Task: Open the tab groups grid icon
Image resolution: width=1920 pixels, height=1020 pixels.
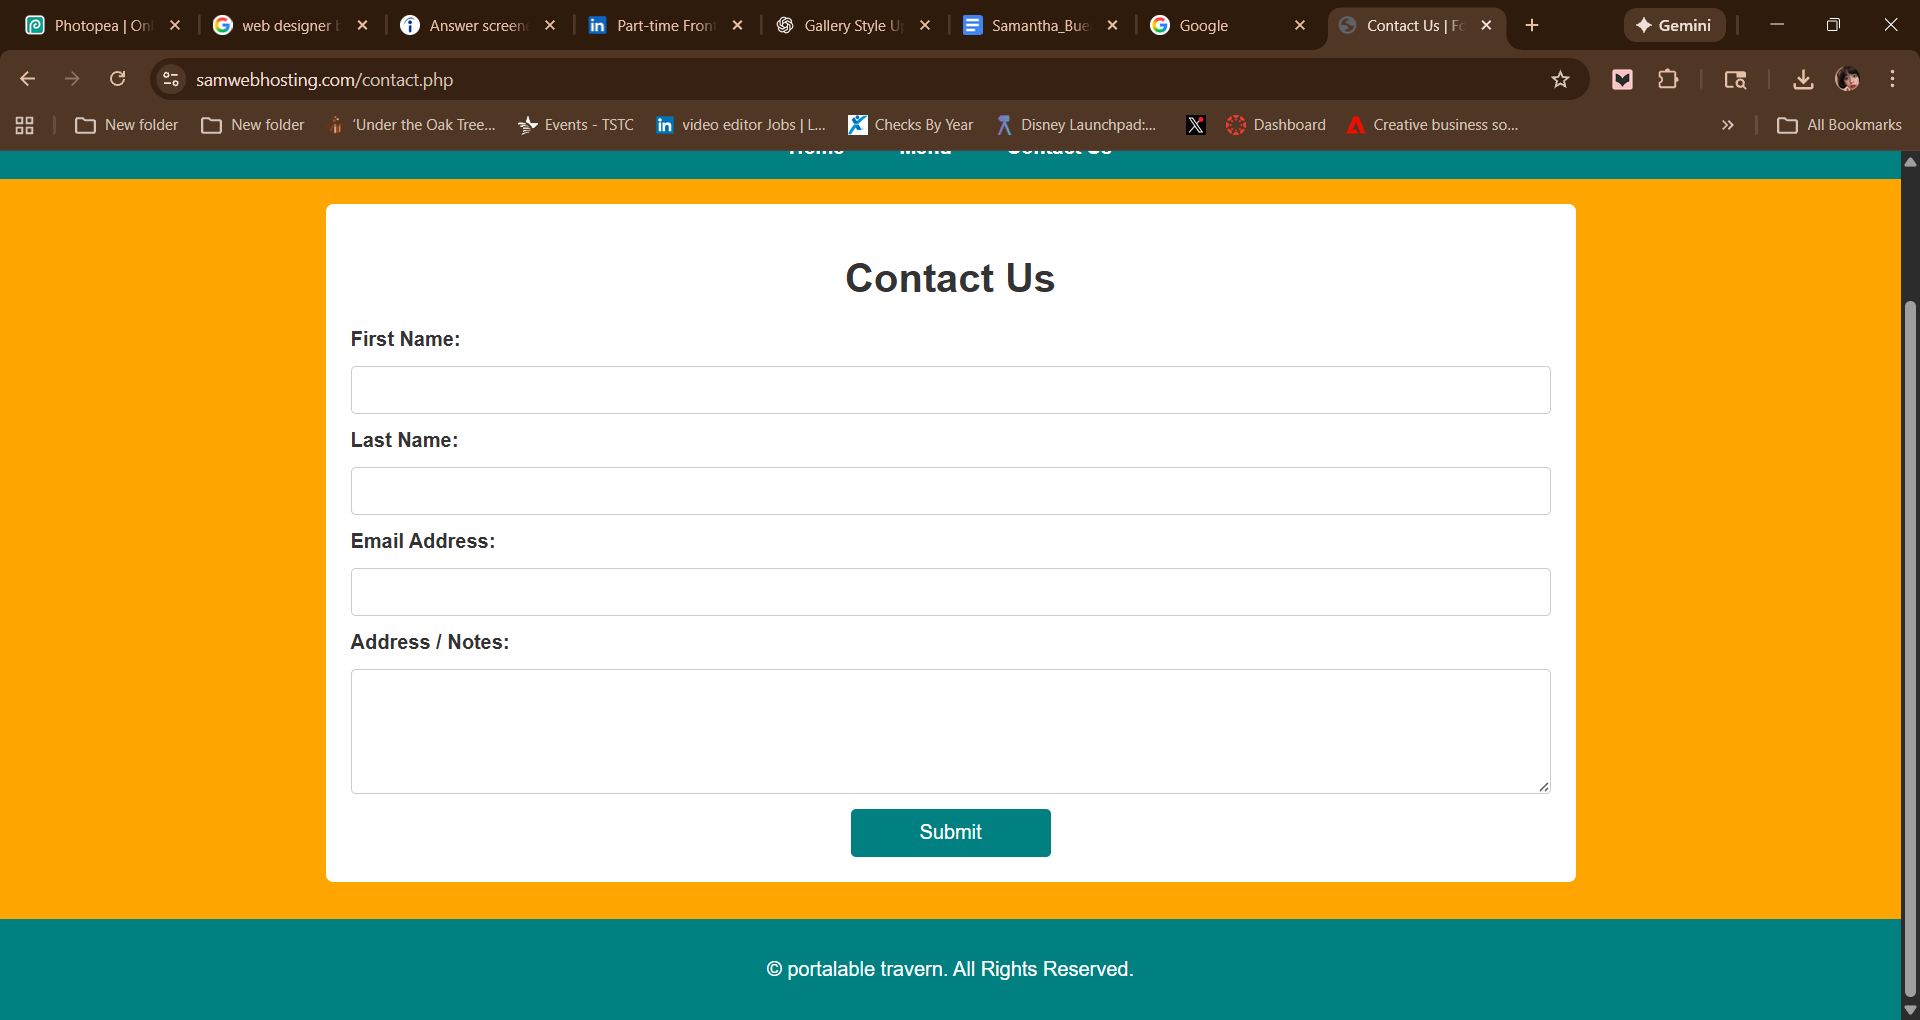Action: pos(25,125)
